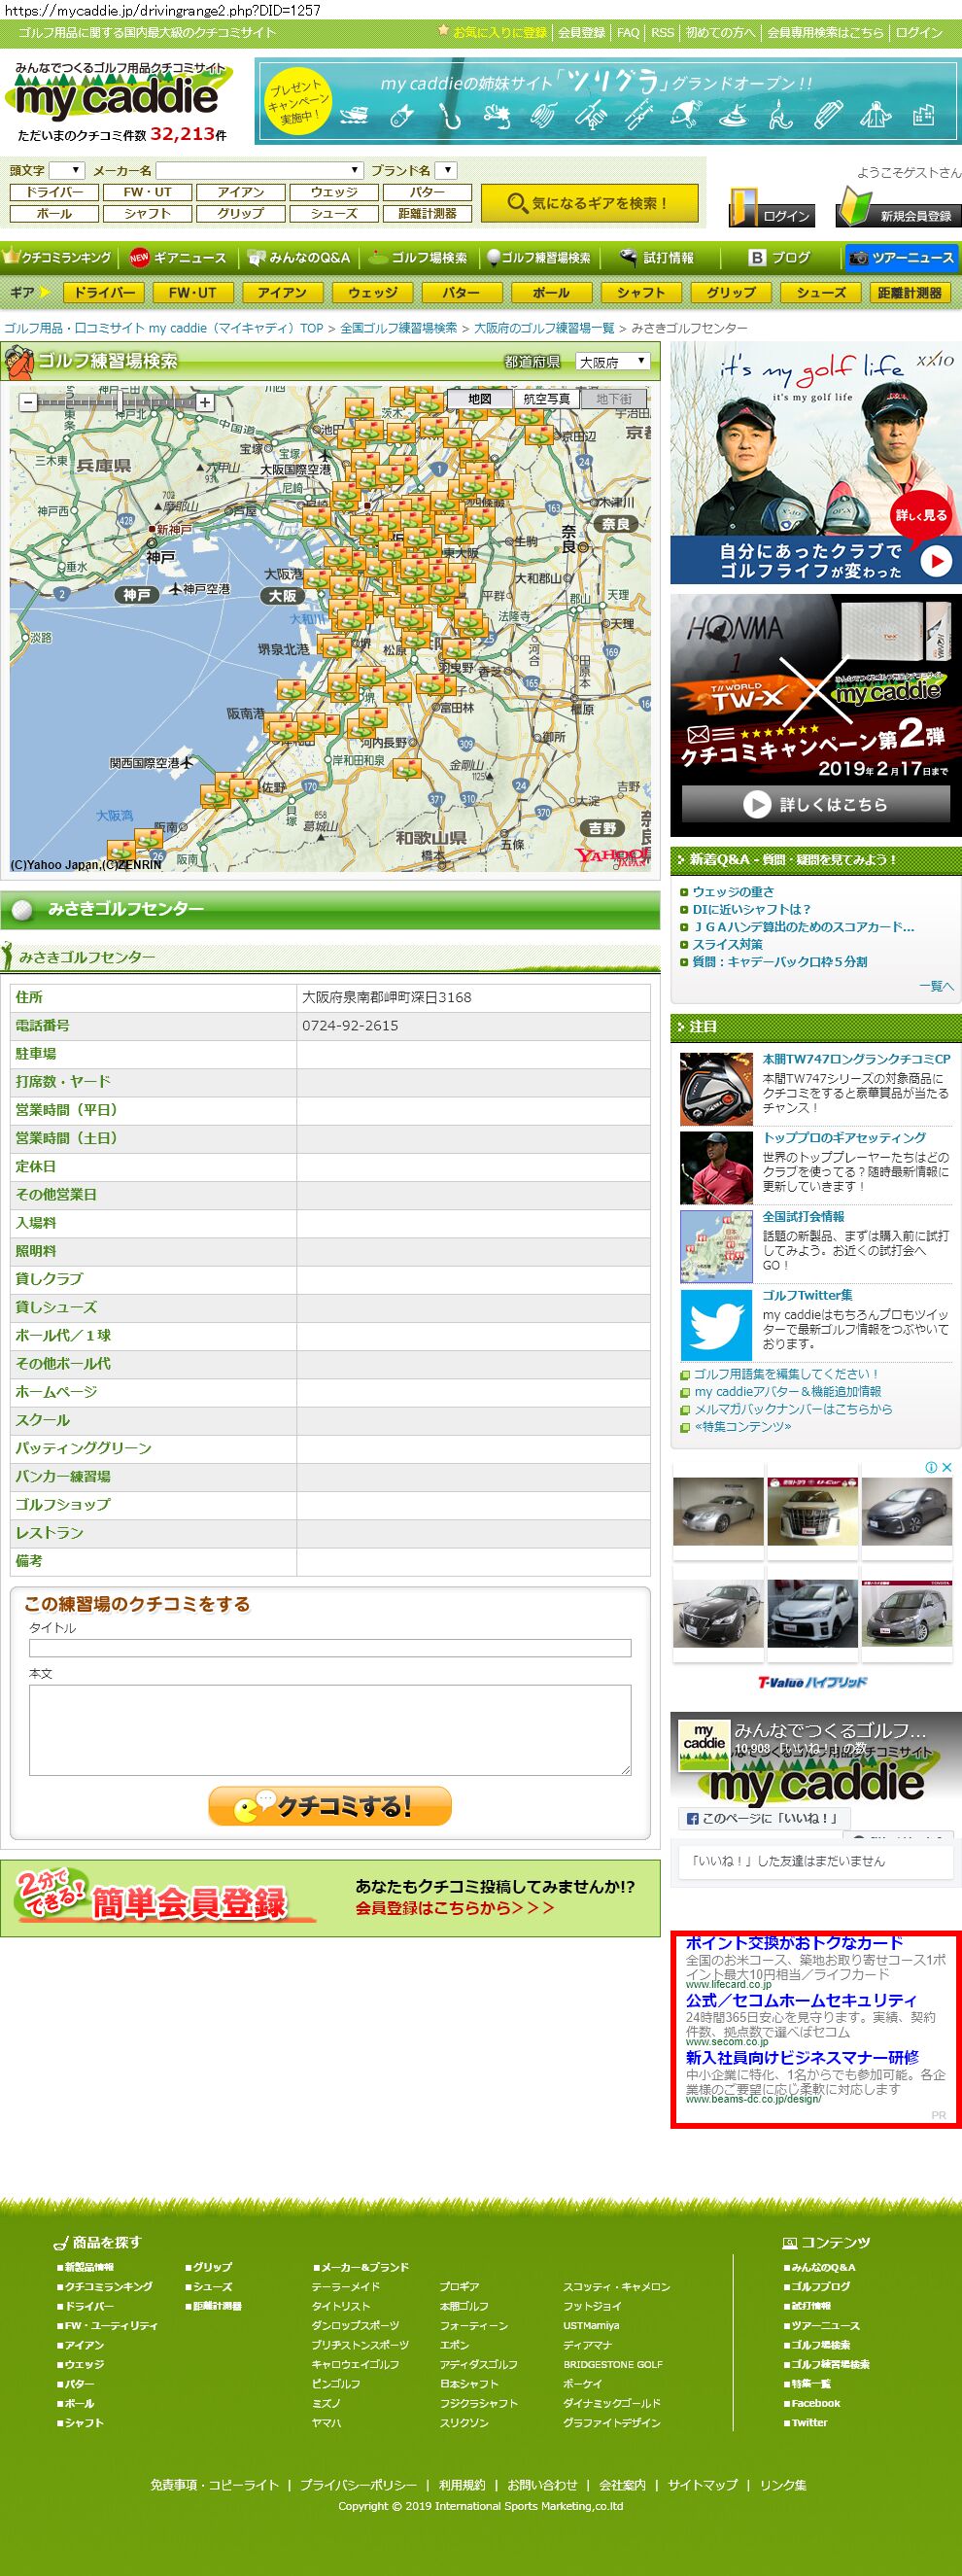This screenshot has height=2576, width=962.
Task: Switch map to 航空写真 aerial view
Action: (546, 399)
